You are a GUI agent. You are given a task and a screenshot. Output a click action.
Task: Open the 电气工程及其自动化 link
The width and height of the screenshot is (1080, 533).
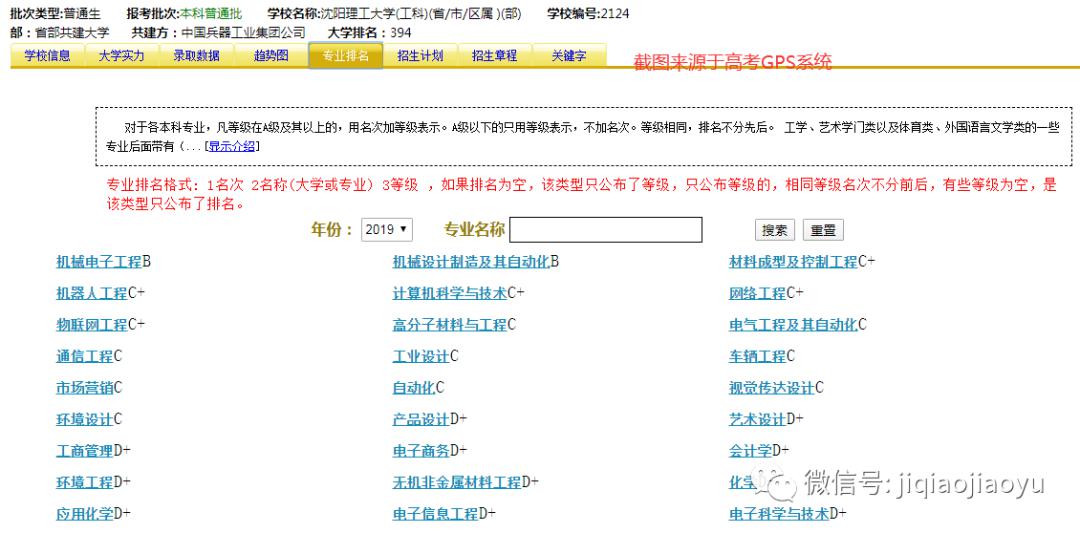coord(793,324)
